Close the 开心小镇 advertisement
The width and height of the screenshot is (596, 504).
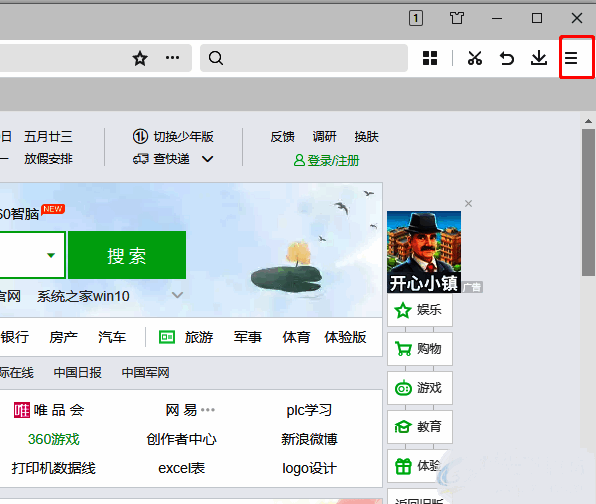[468, 204]
